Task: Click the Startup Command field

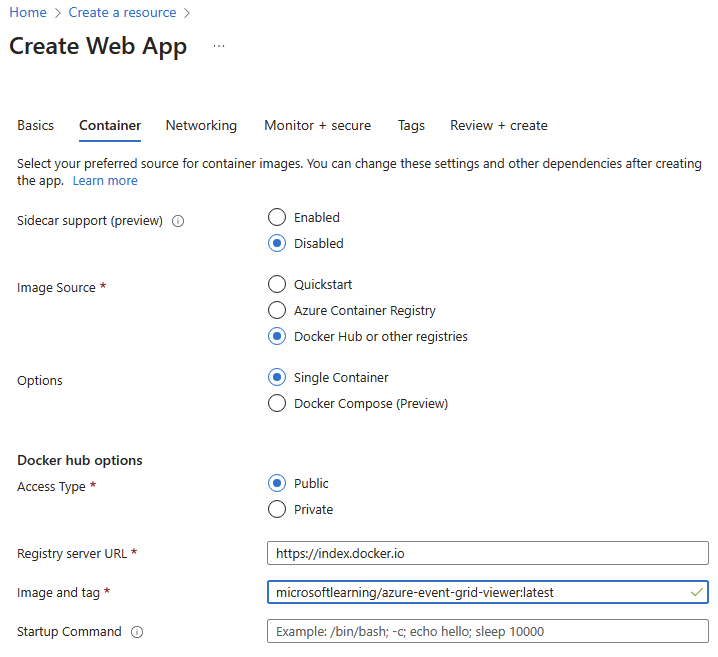Action: pos(488,631)
